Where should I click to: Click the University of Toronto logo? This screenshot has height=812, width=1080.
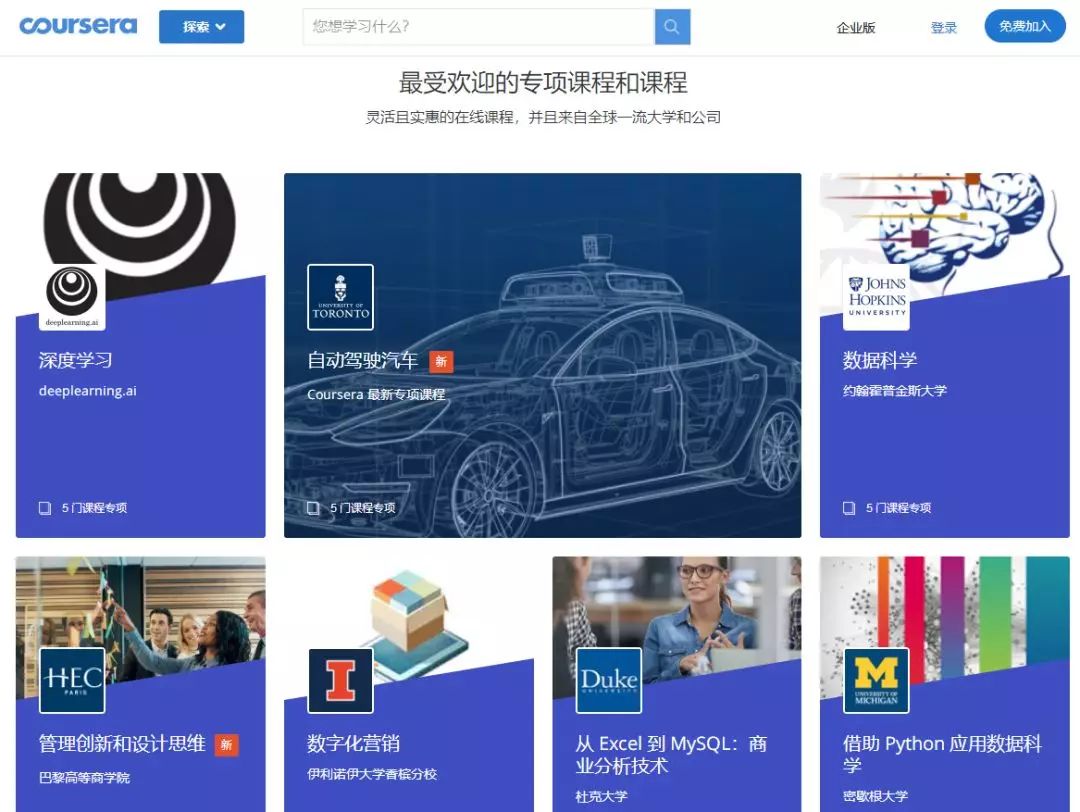click(340, 297)
